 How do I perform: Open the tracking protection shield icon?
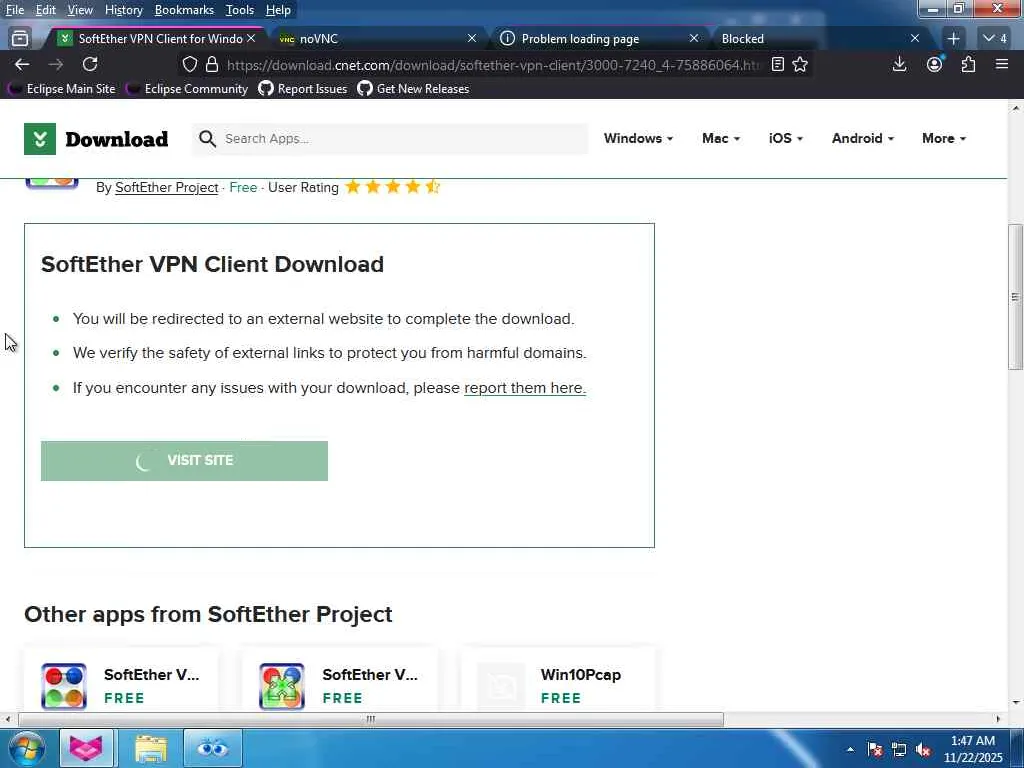tap(189, 65)
